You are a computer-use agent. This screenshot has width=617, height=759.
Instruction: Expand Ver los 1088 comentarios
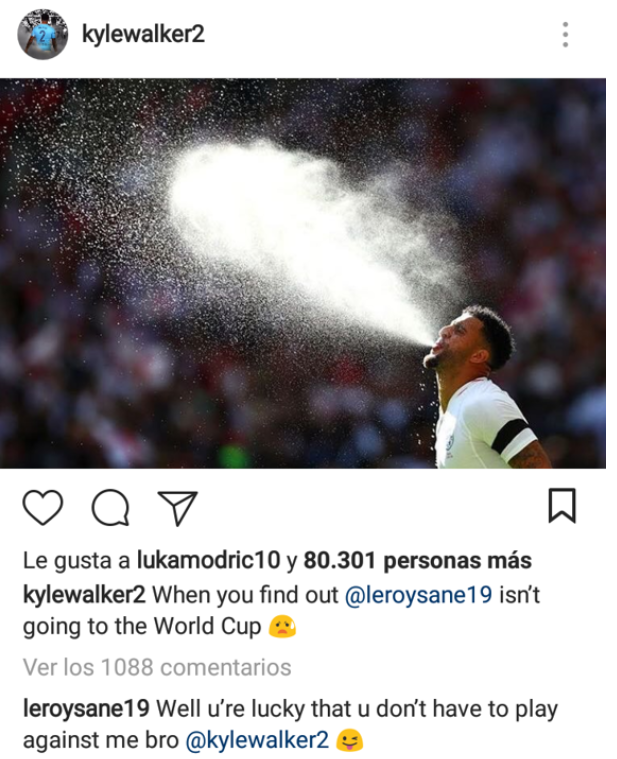[x=157, y=668]
